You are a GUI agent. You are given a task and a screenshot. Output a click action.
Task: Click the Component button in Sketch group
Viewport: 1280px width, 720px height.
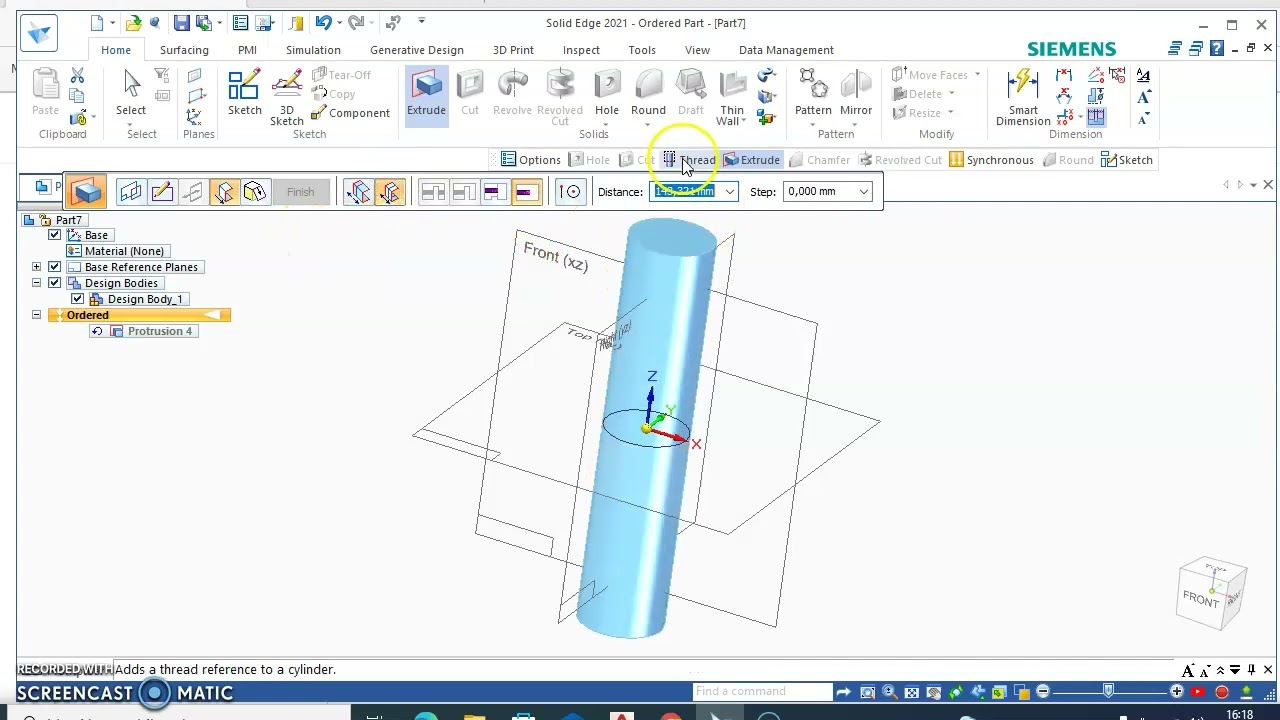(350, 113)
